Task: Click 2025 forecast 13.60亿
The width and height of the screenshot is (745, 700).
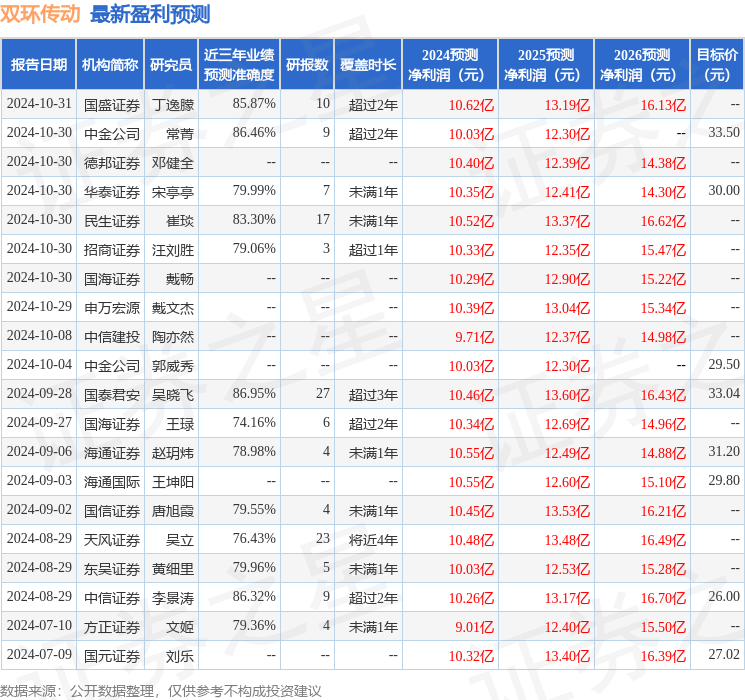Action: click(x=567, y=395)
